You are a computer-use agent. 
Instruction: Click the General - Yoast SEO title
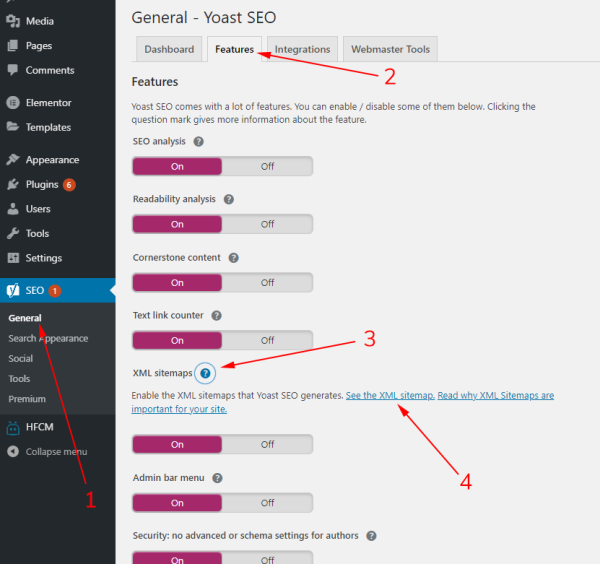coord(204,18)
